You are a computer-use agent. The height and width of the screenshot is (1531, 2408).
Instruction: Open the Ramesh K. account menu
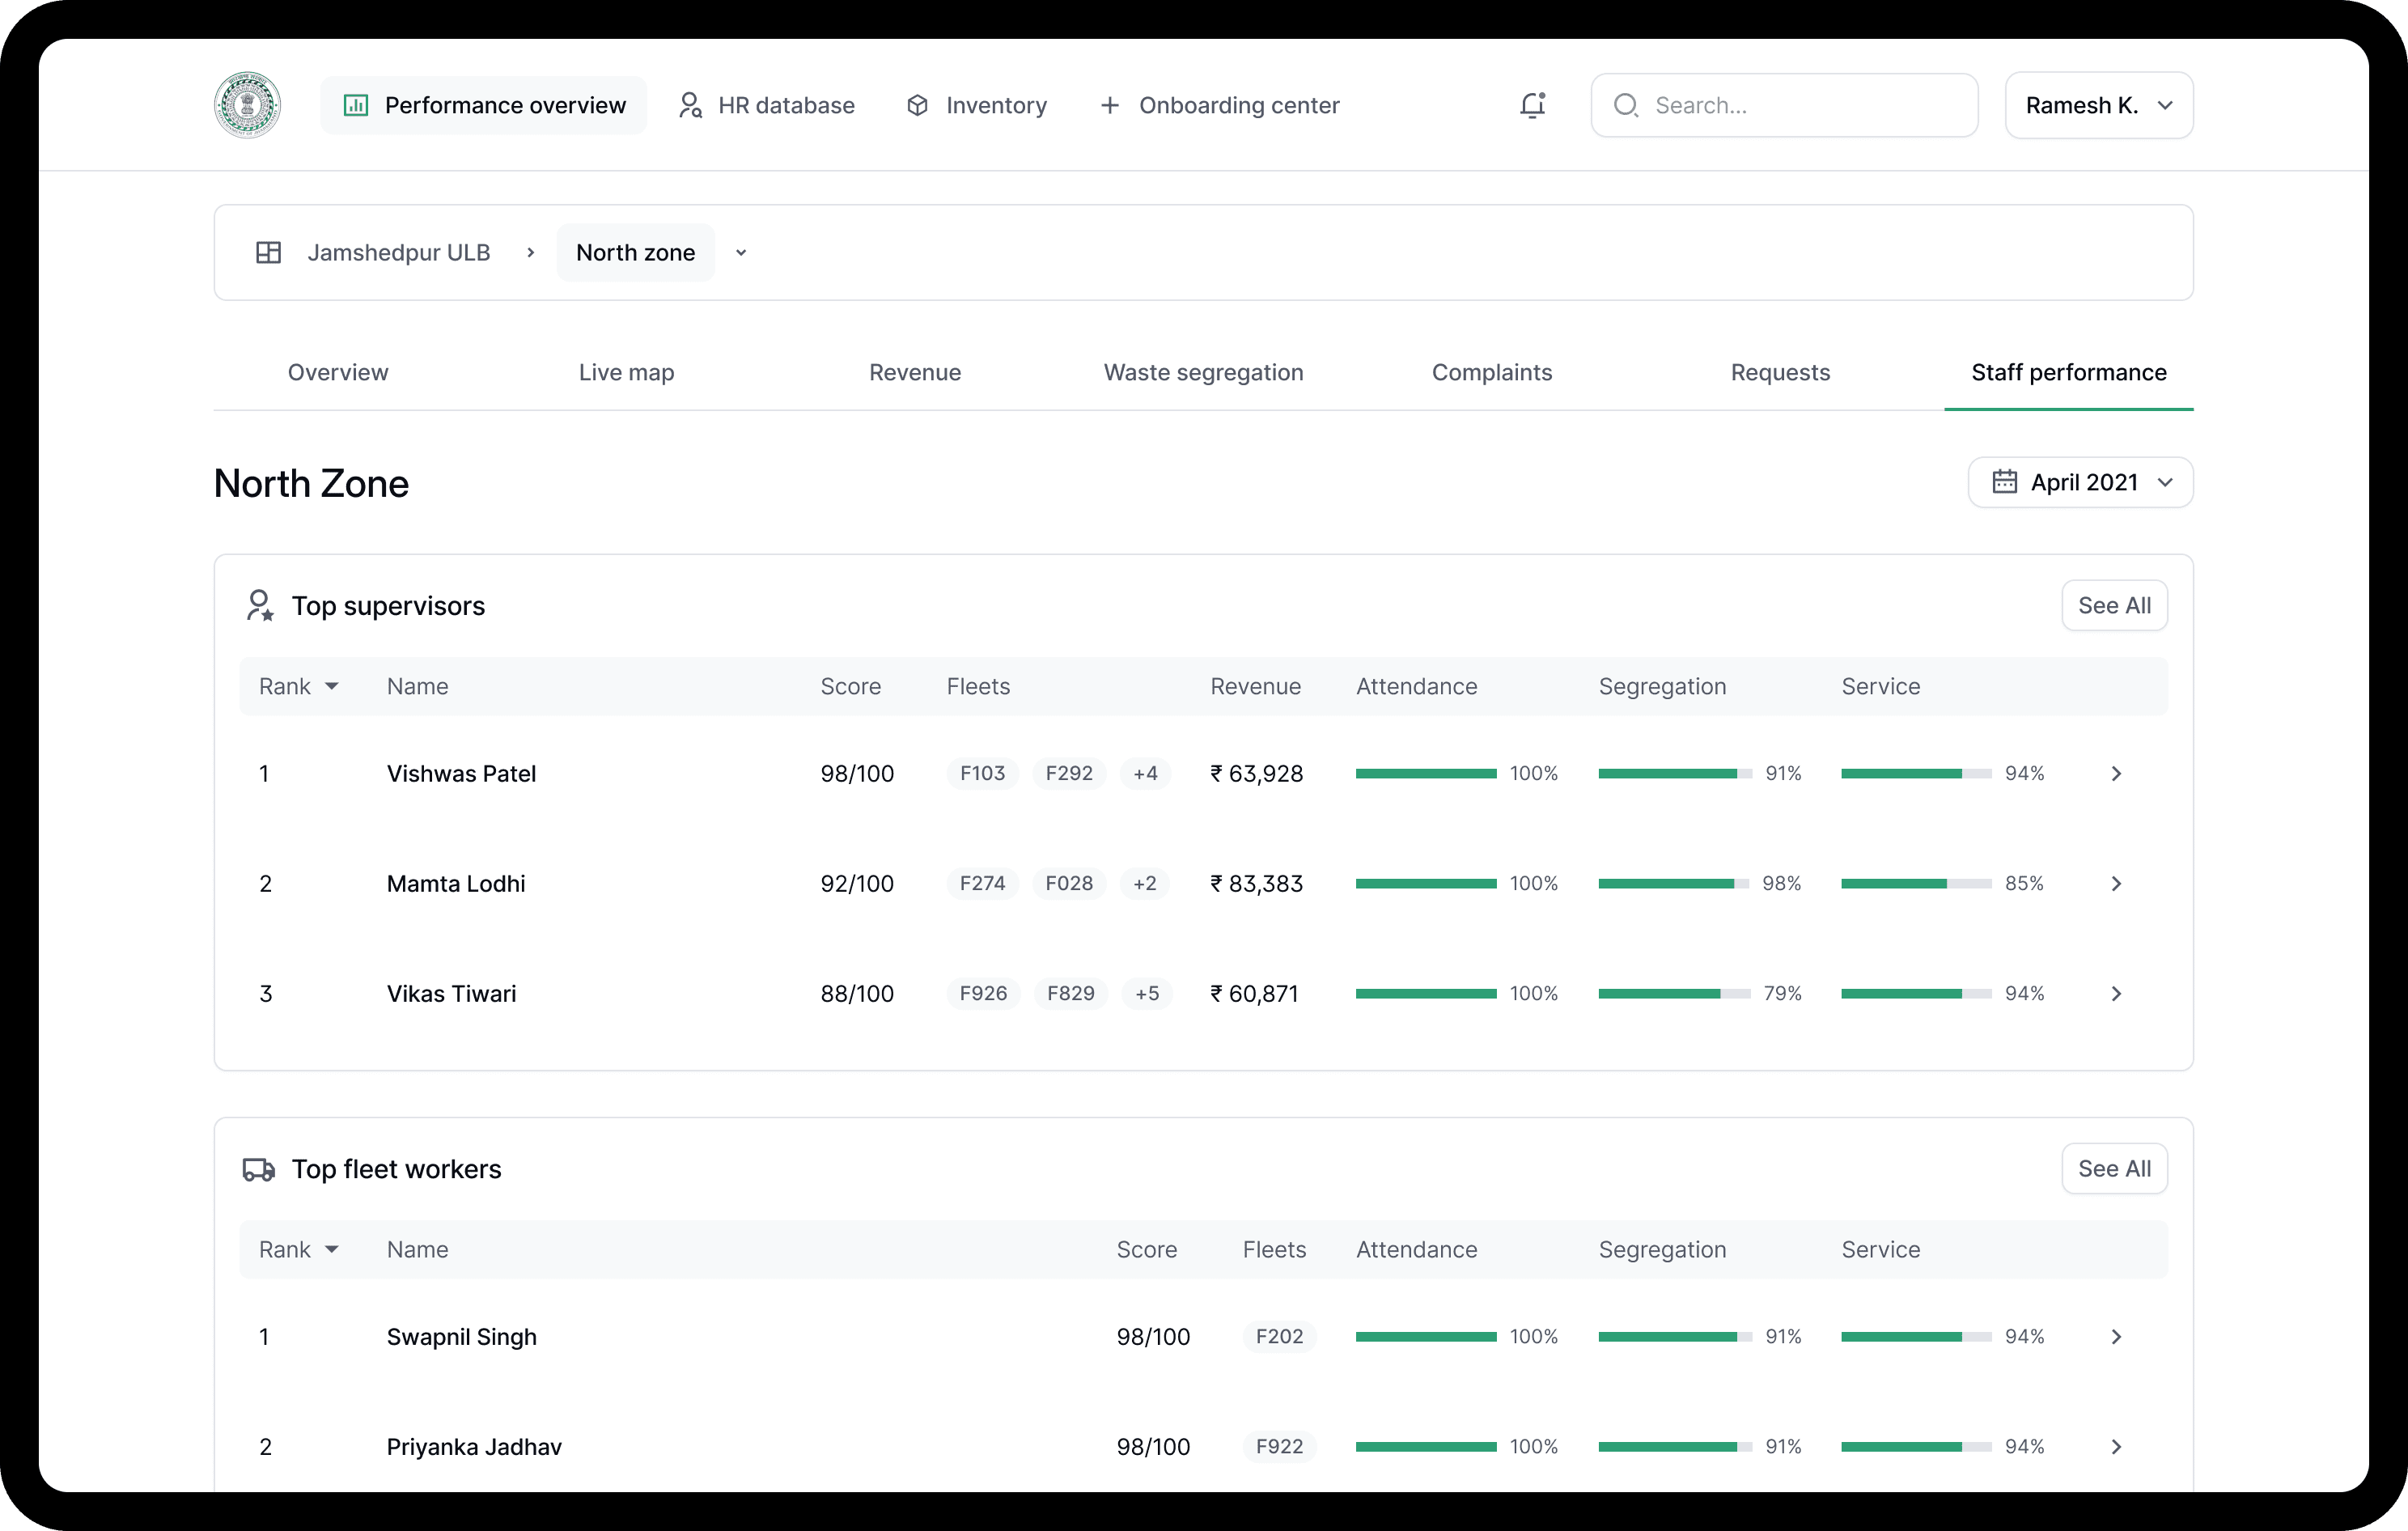click(x=2098, y=105)
